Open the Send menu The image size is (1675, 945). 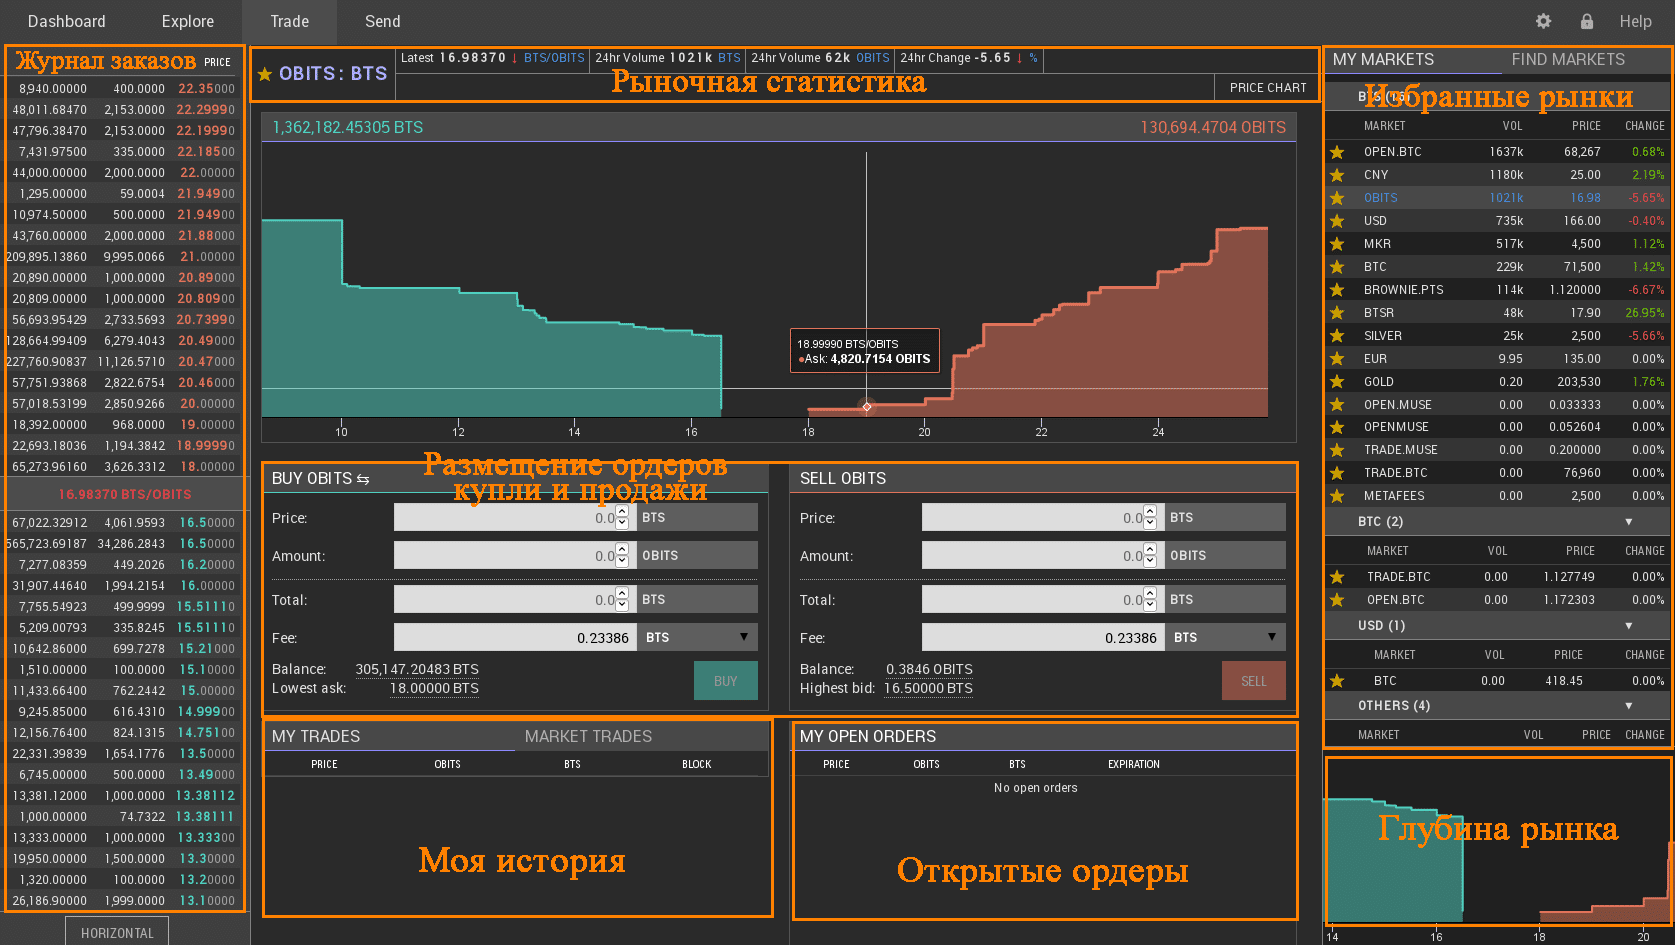tap(382, 21)
